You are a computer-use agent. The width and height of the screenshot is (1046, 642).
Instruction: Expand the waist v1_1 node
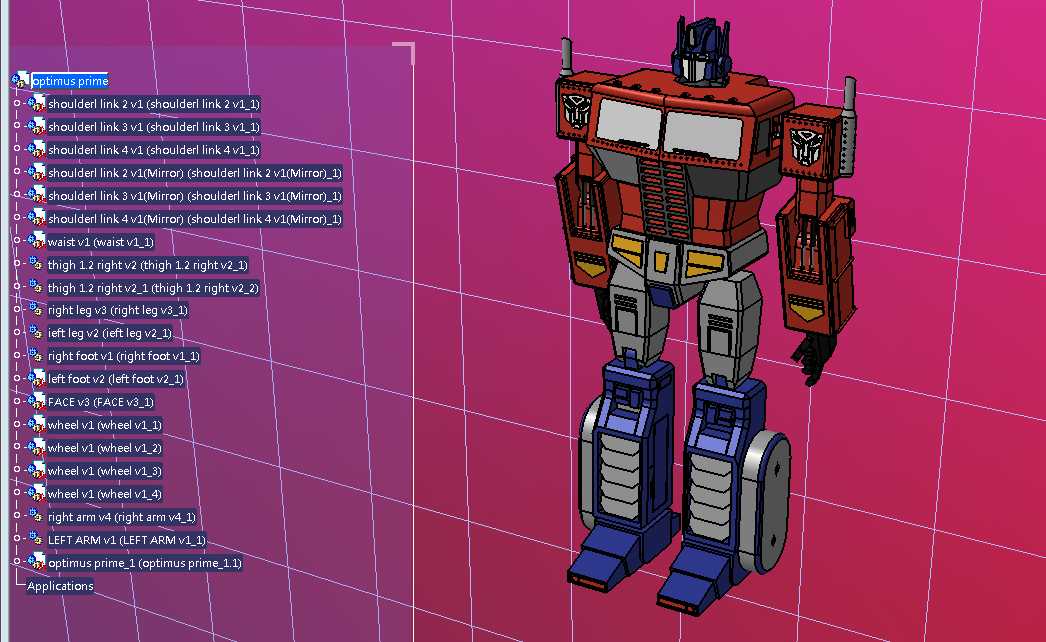click(x=17, y=240)
